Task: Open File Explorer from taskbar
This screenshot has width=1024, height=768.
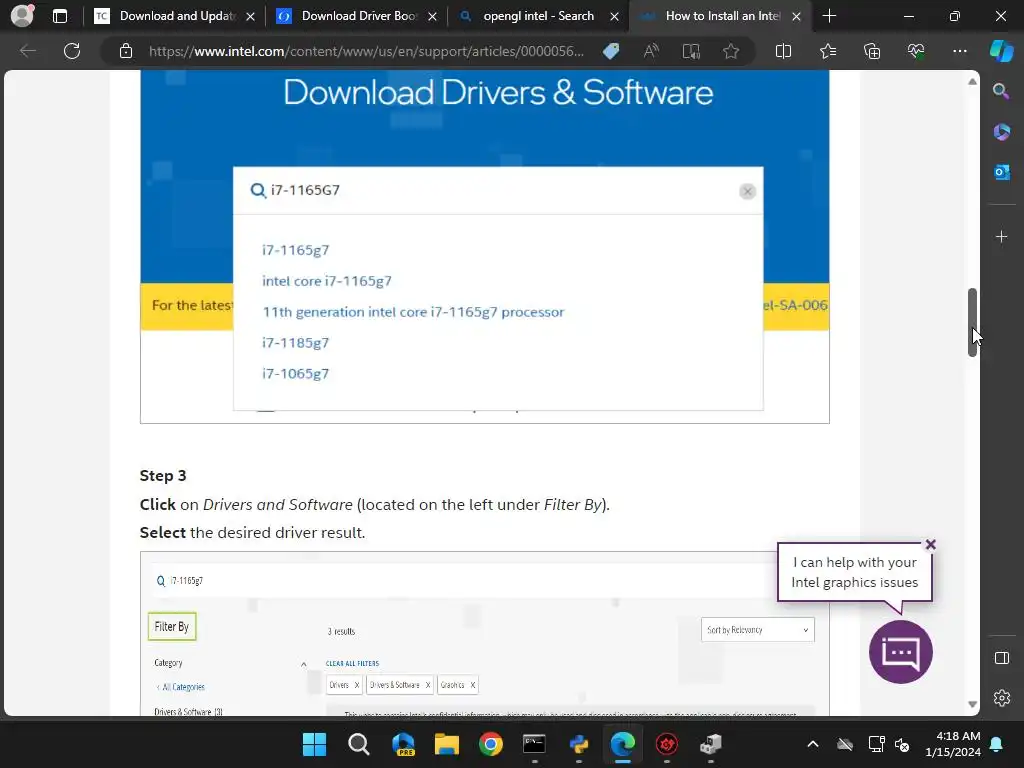Action: (x=447, y=744)
